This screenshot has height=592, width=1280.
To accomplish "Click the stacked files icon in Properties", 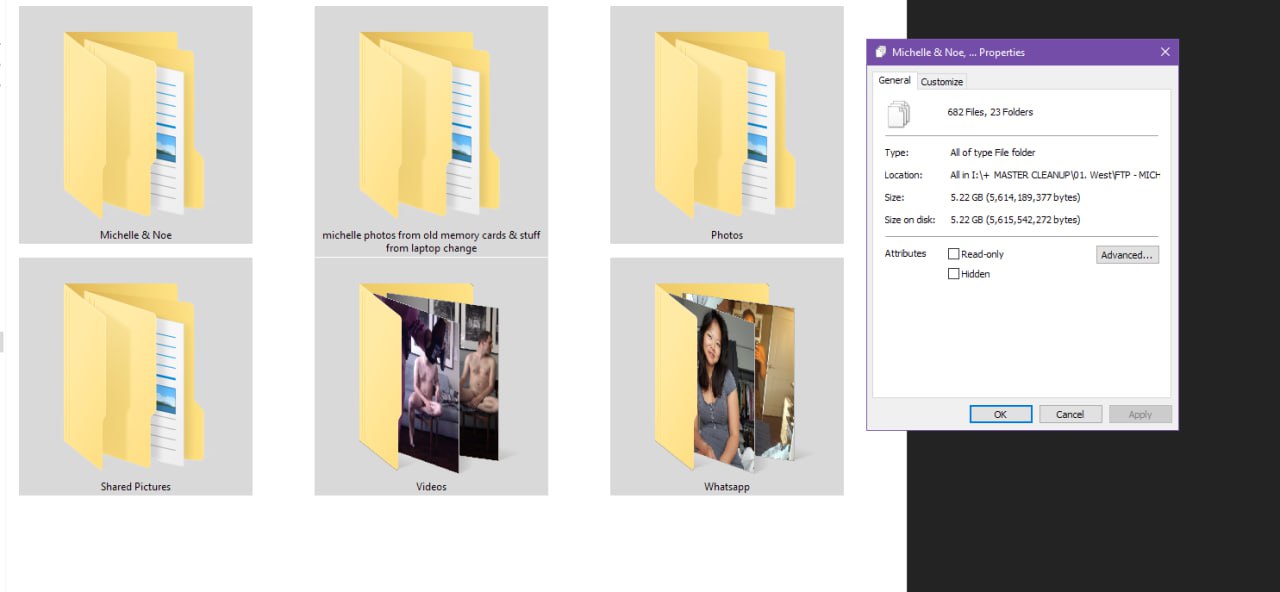I will tap(899, 114).
